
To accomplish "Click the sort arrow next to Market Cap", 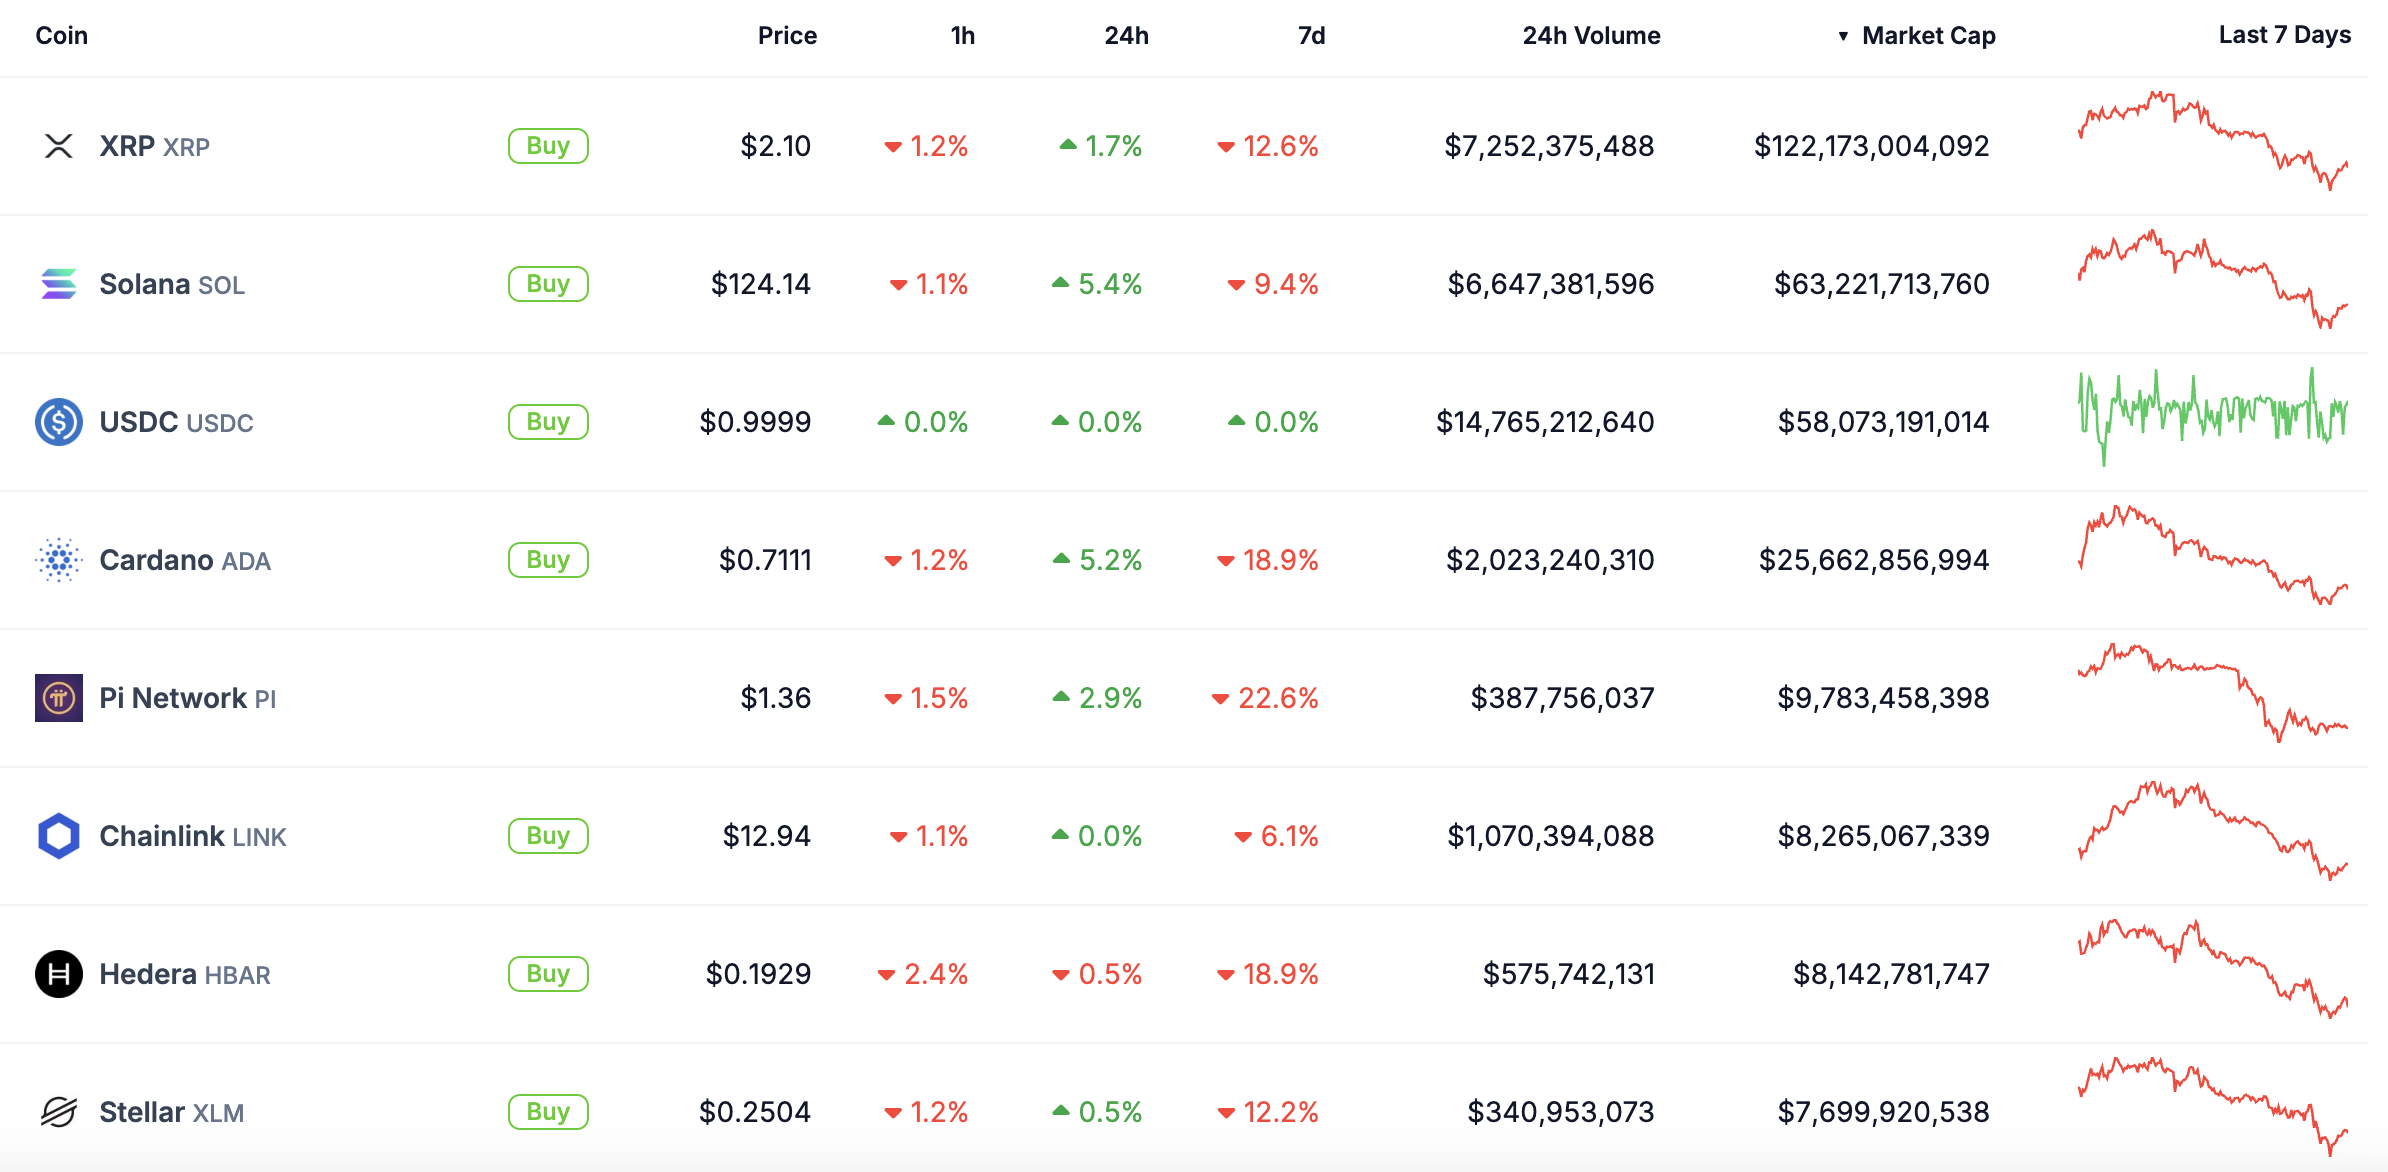I will click(x=1843, y=35).
